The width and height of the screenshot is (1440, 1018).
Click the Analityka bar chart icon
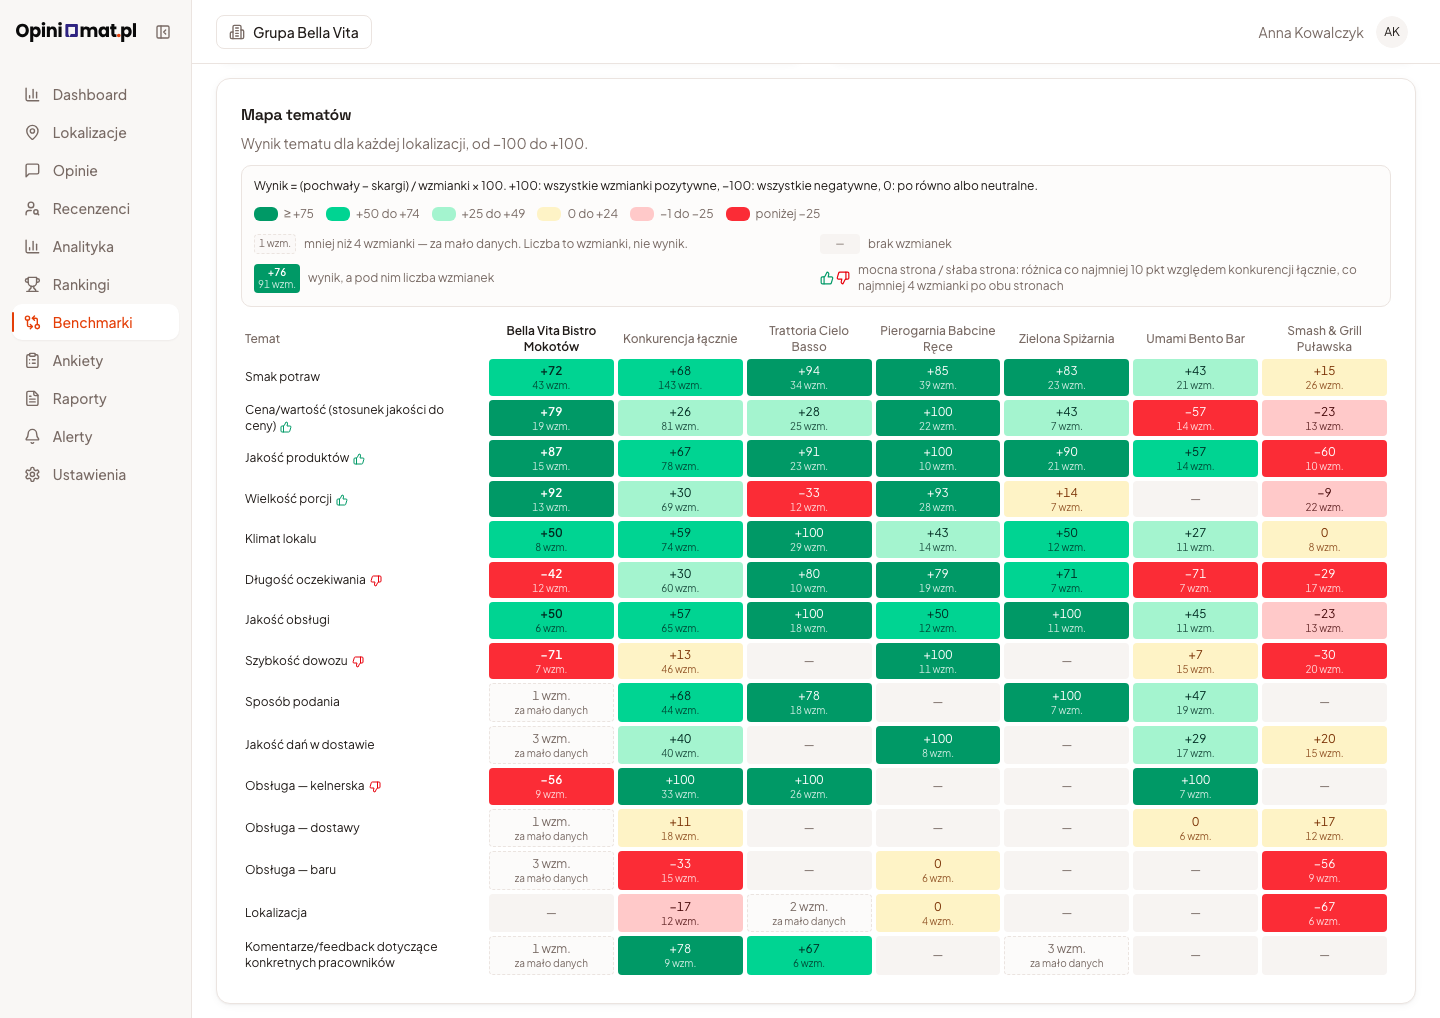[32, 246]
